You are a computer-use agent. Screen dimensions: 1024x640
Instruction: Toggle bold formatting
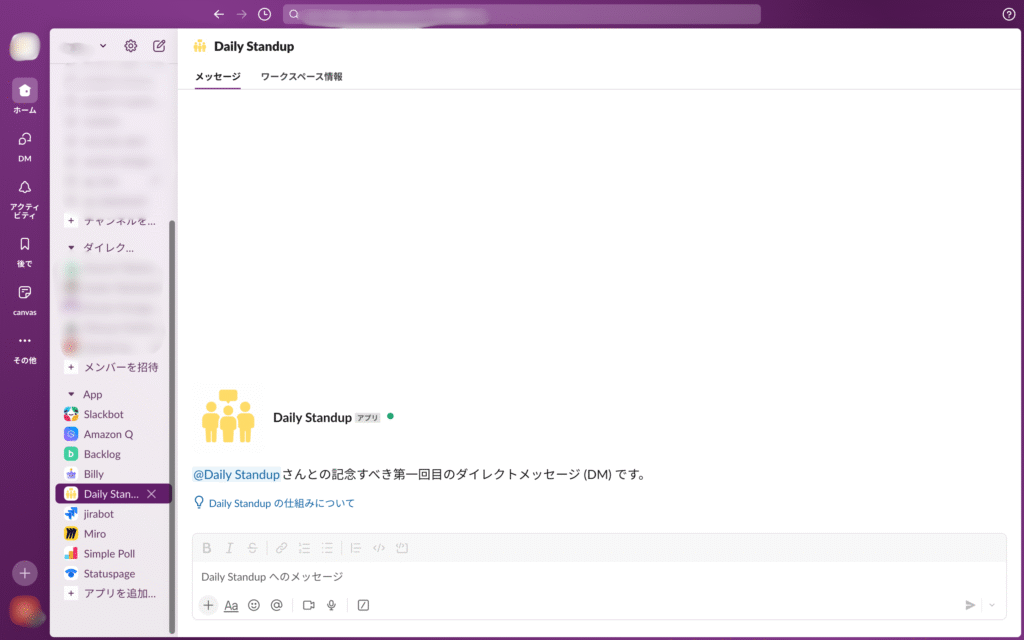pos(206,548)
